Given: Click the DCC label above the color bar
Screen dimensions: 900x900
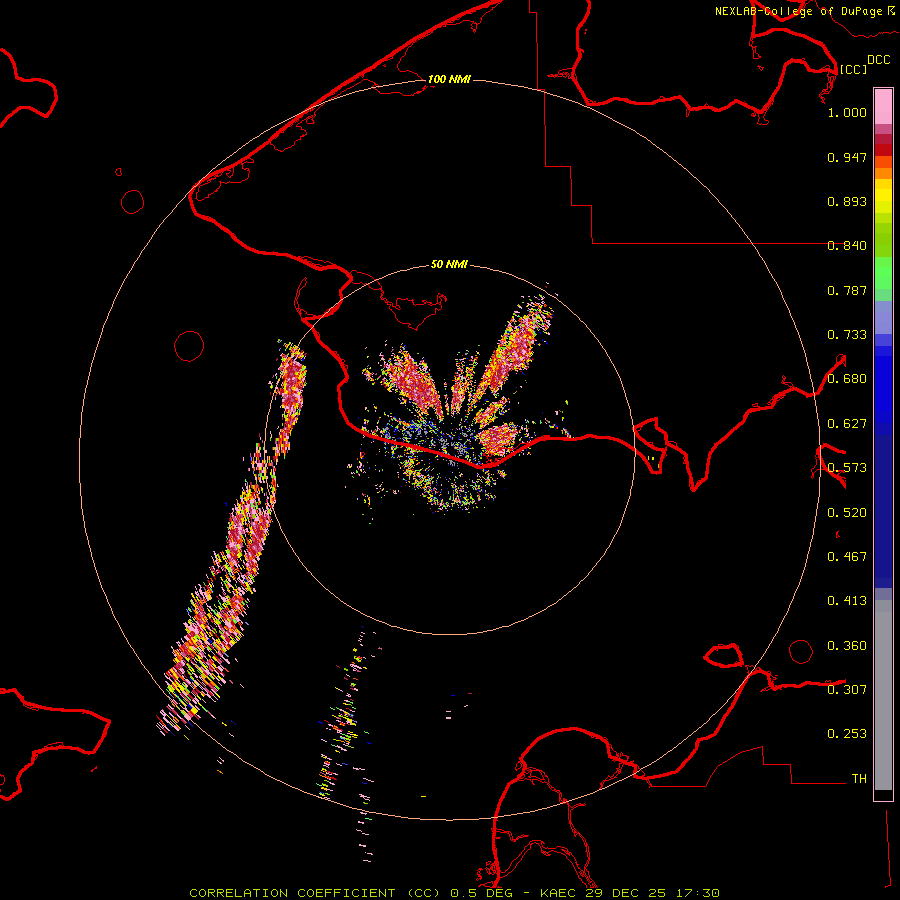Looking at the screenshot, I should pos(878,60).
